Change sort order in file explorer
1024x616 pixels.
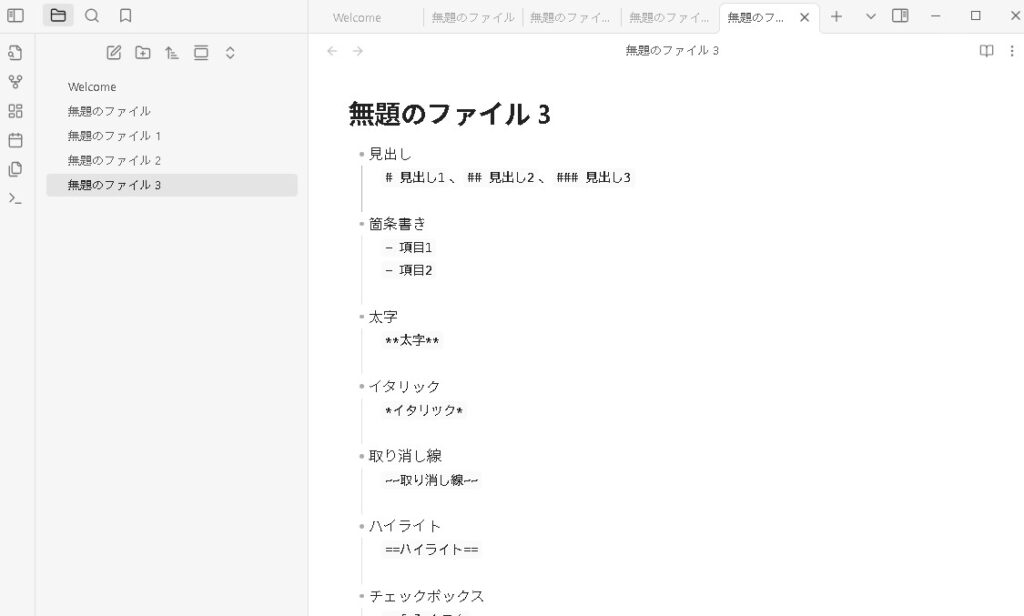[x=172, y=53]
